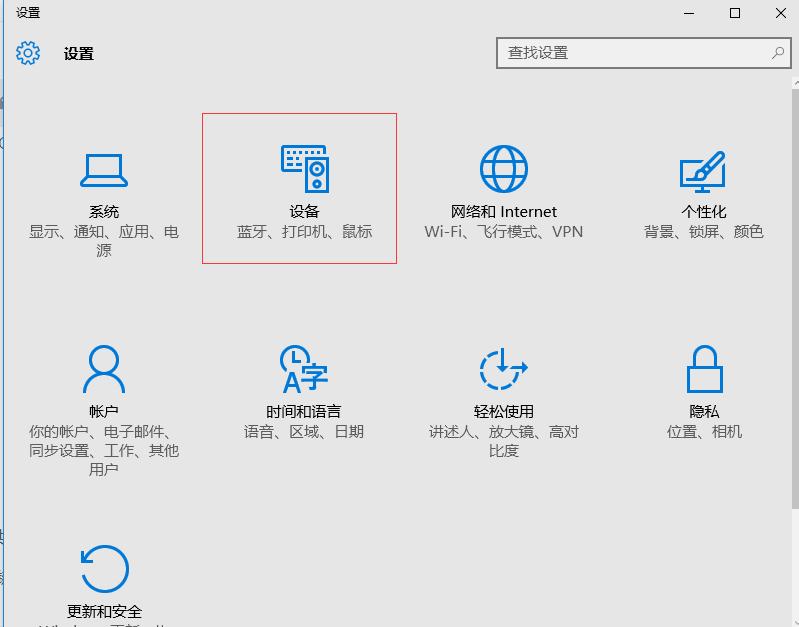Click the 个性化 title label
This screenshot has height=627, width=799.
(704, 212)
